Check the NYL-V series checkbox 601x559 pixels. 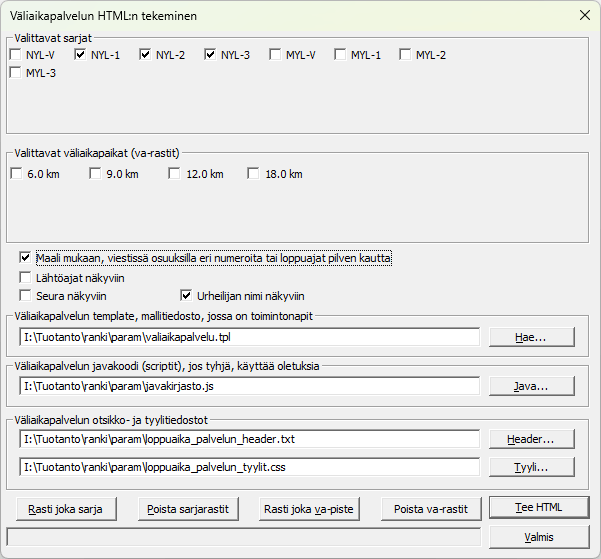pyautogui.click(x=17, y=55)
